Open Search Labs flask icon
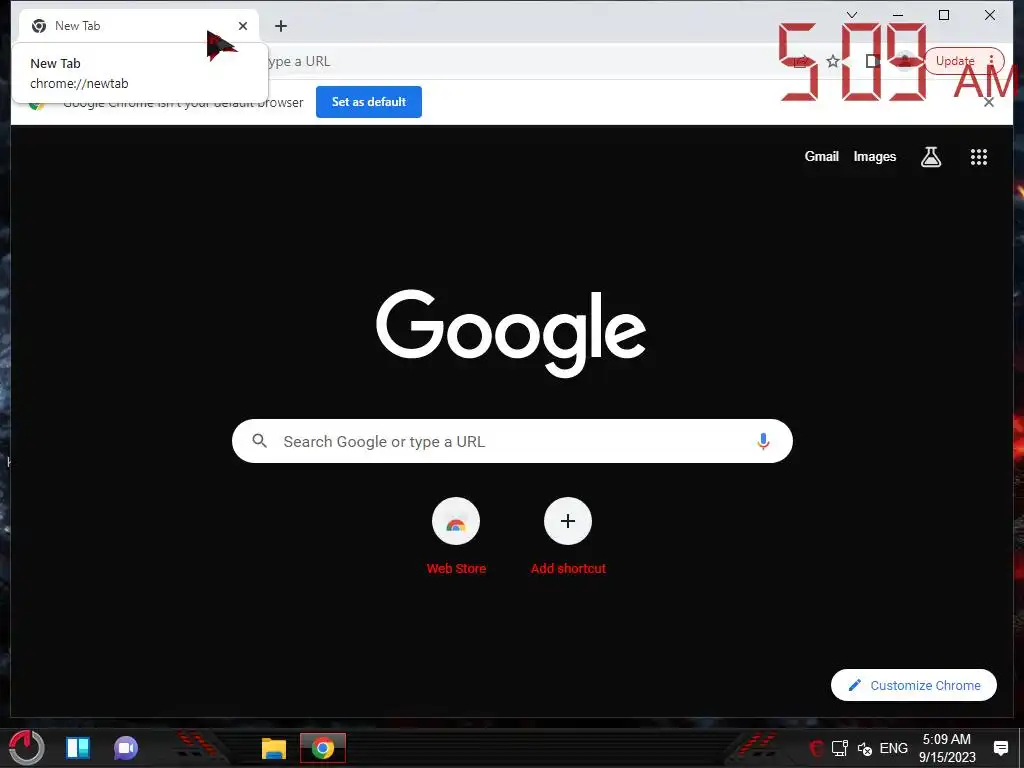The image size is (1024, 768). click(931, 157)
